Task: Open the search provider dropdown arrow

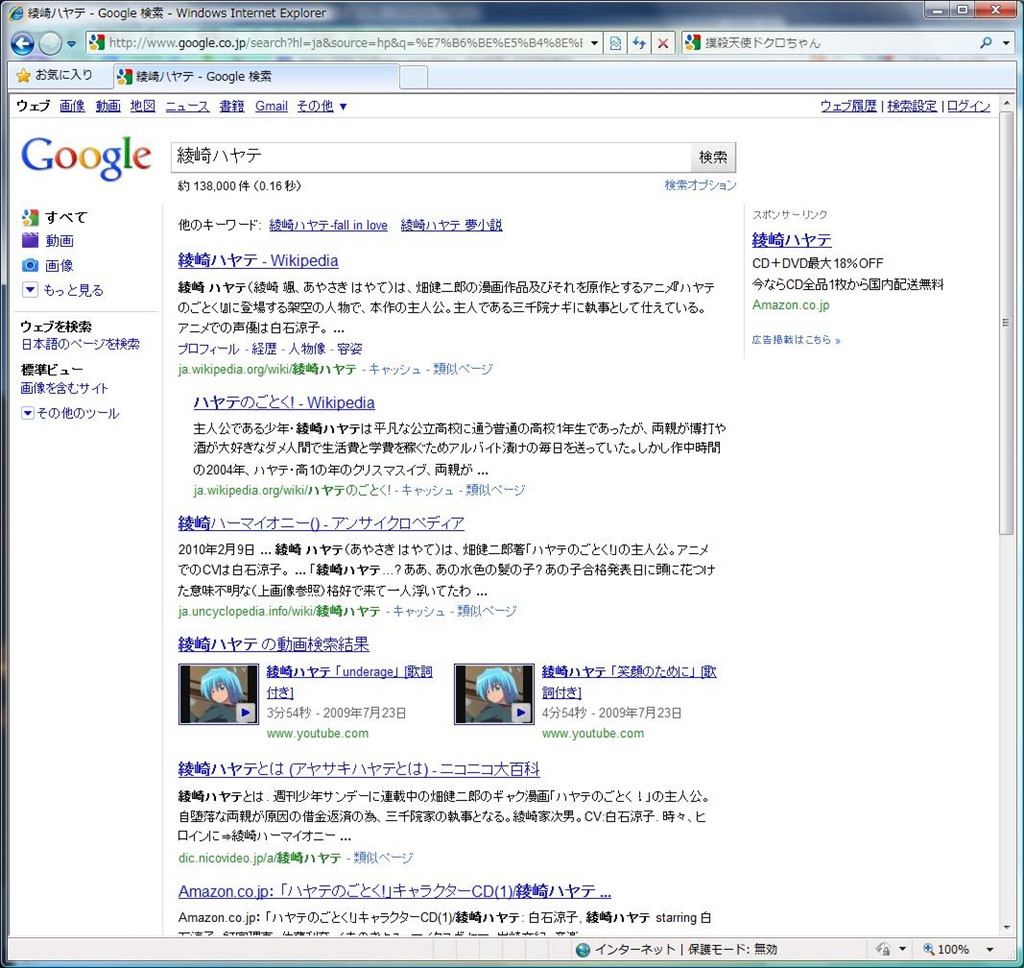Action: (x=1006, y=43)
